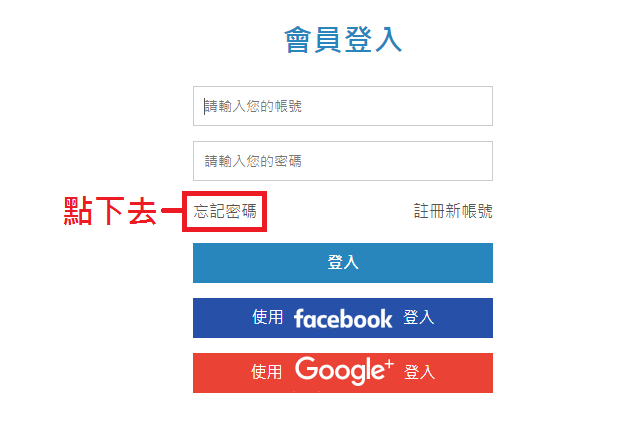Click the red line beside 點下去
The image size is (636, 448).
(172, 210)
